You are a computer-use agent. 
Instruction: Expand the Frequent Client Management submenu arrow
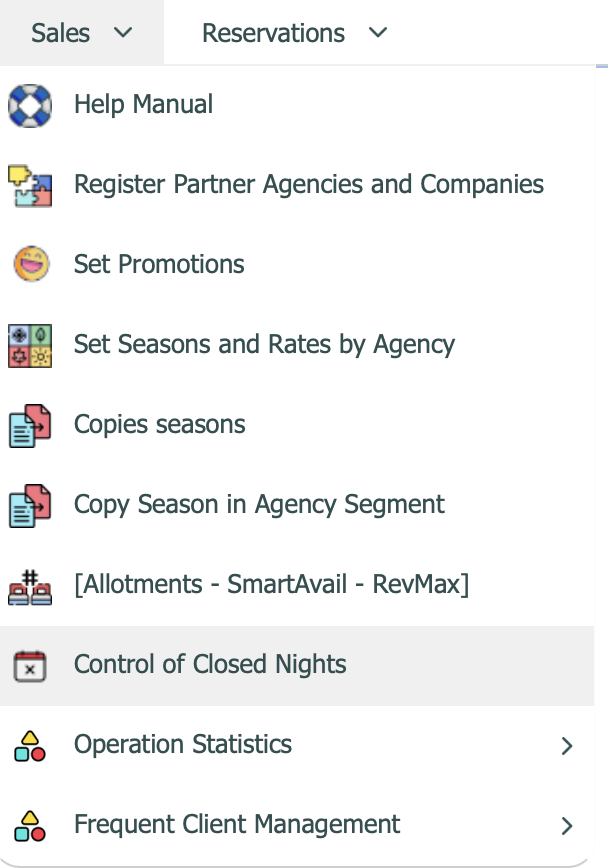pyautogui.click(x=567, y=825)
